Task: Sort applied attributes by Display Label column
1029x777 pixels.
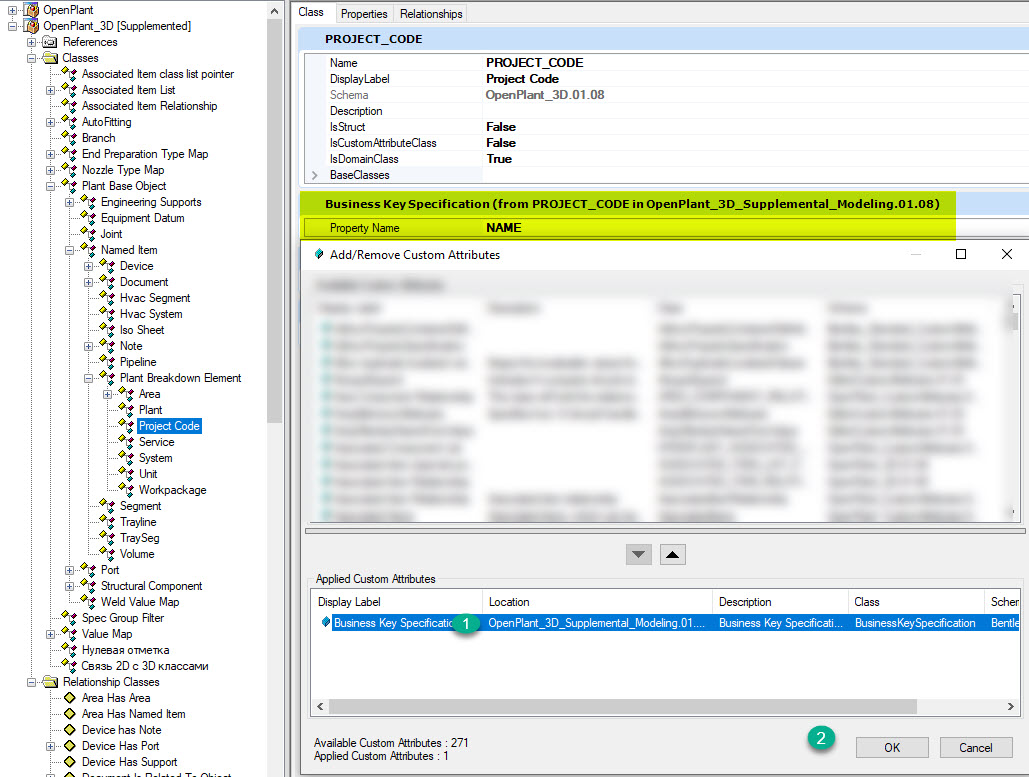Action: pos(397,602)
